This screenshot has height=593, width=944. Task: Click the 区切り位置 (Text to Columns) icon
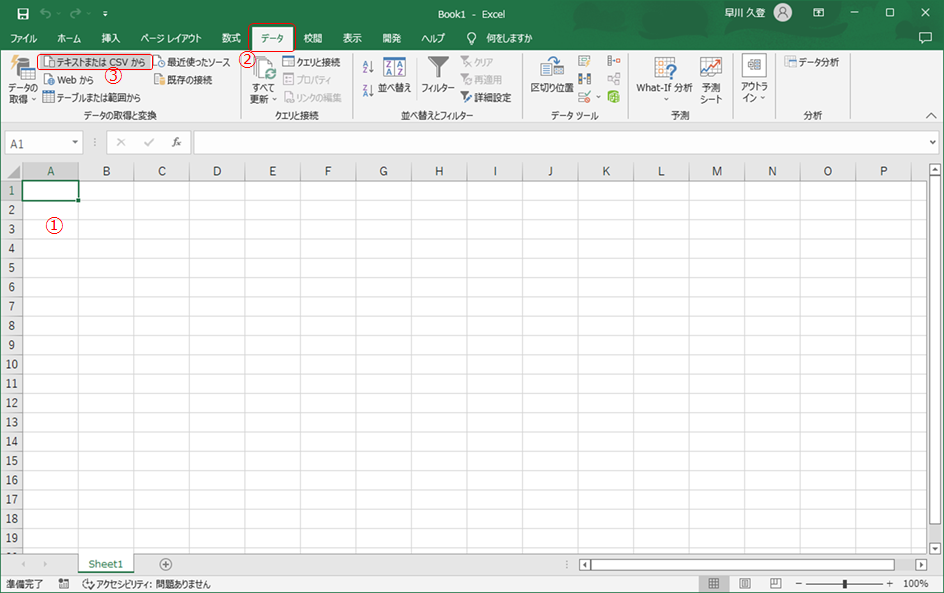[x=551, y=69]
